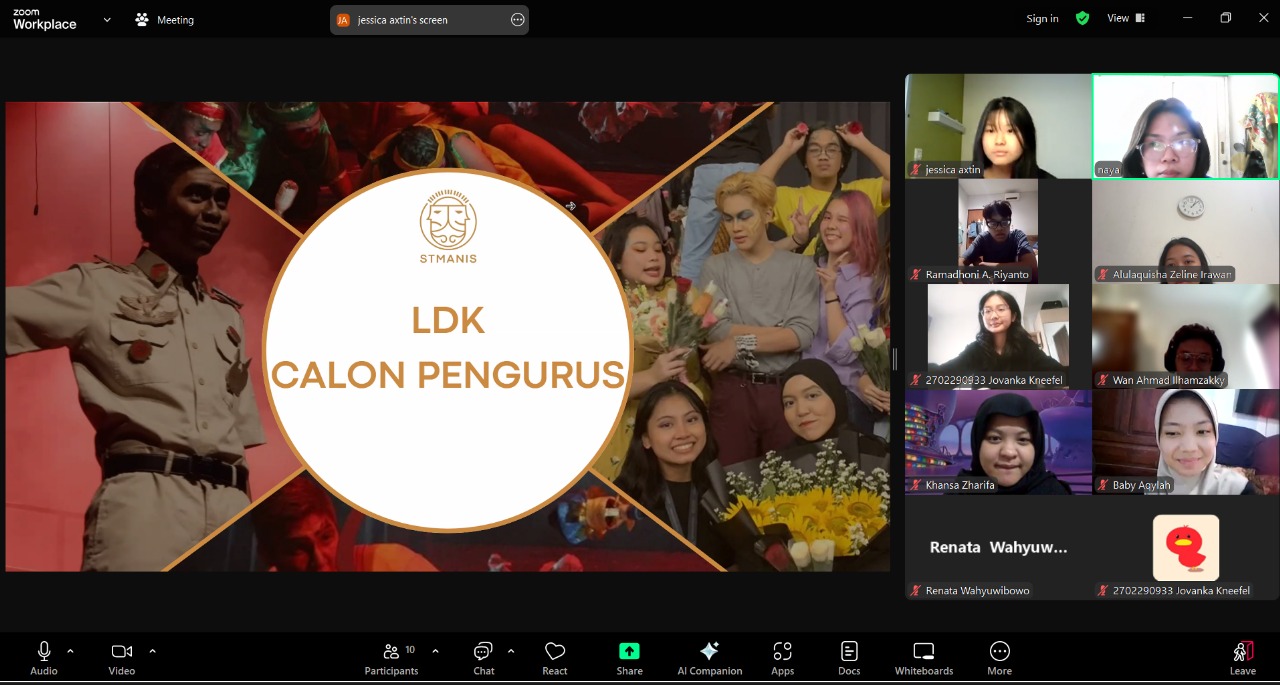Click the Sign in link

click(x=1042, y=19)
